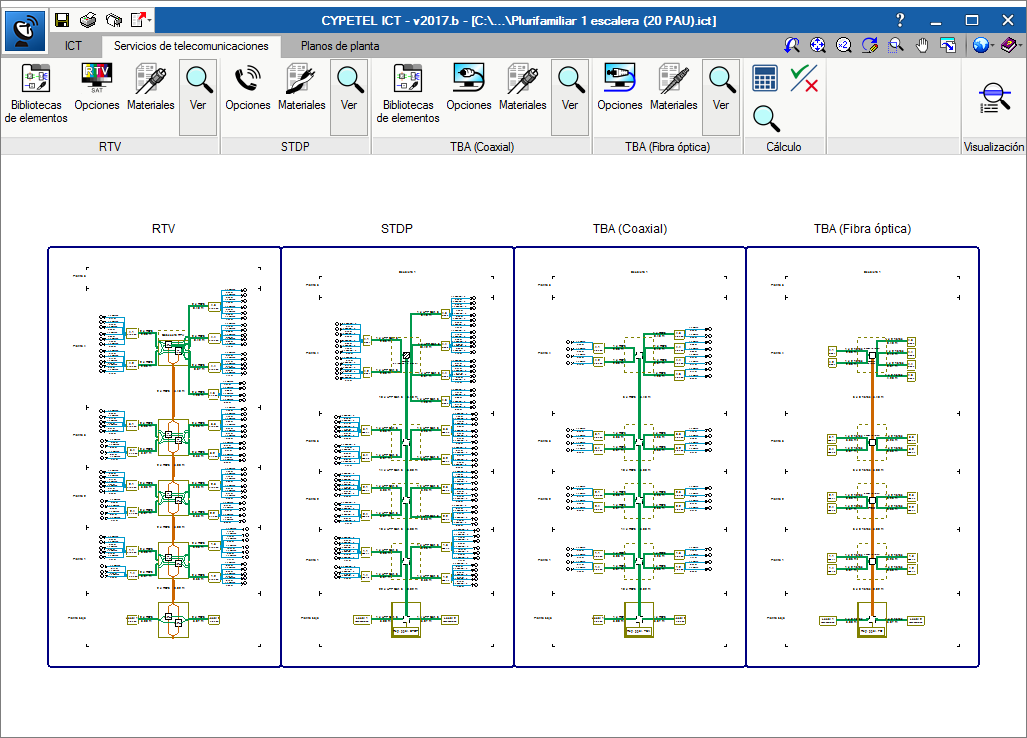Click the x2 zoom icon
This screenshot has height=738, width=1027.
pyautogui.click(x=844, y=45)
